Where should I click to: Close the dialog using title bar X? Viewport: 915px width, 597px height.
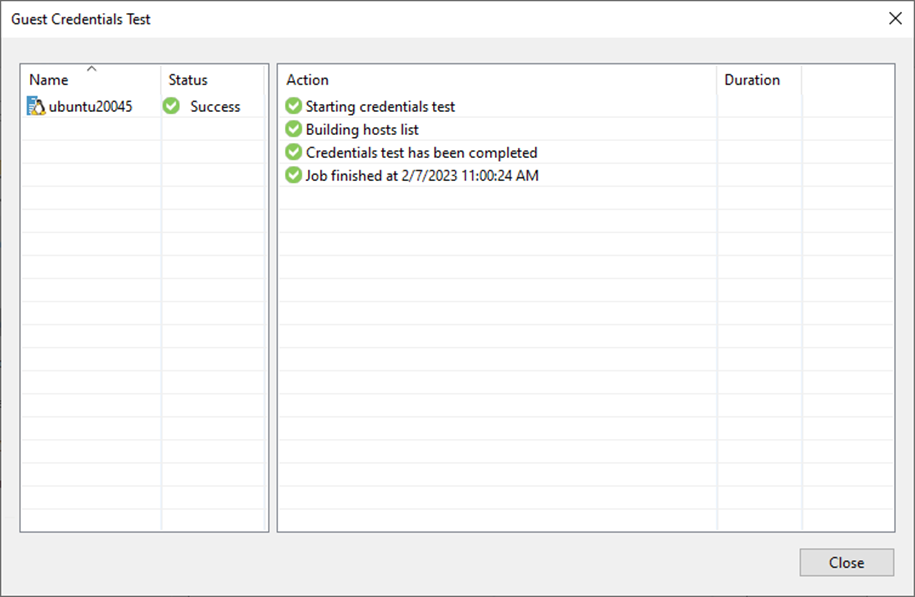coord(894,18)
